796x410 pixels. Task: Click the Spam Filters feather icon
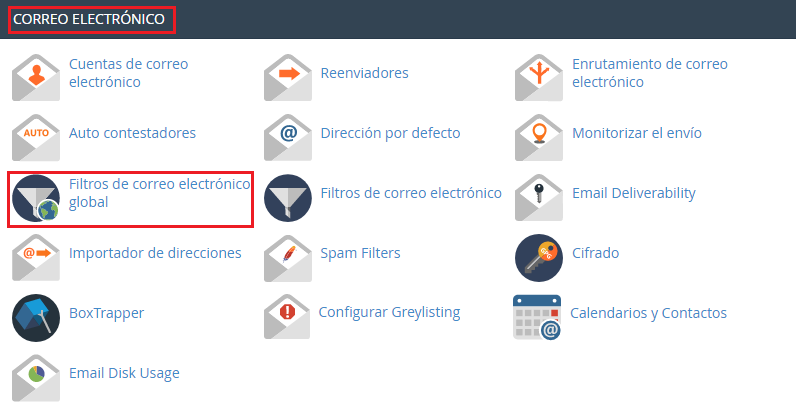click(x=288, y=258)
